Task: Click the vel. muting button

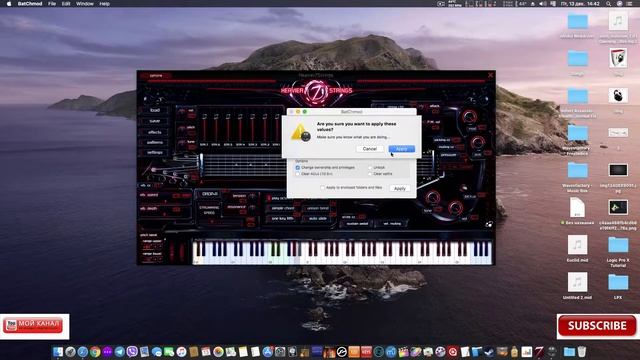Action: click(x=392, y=224)
